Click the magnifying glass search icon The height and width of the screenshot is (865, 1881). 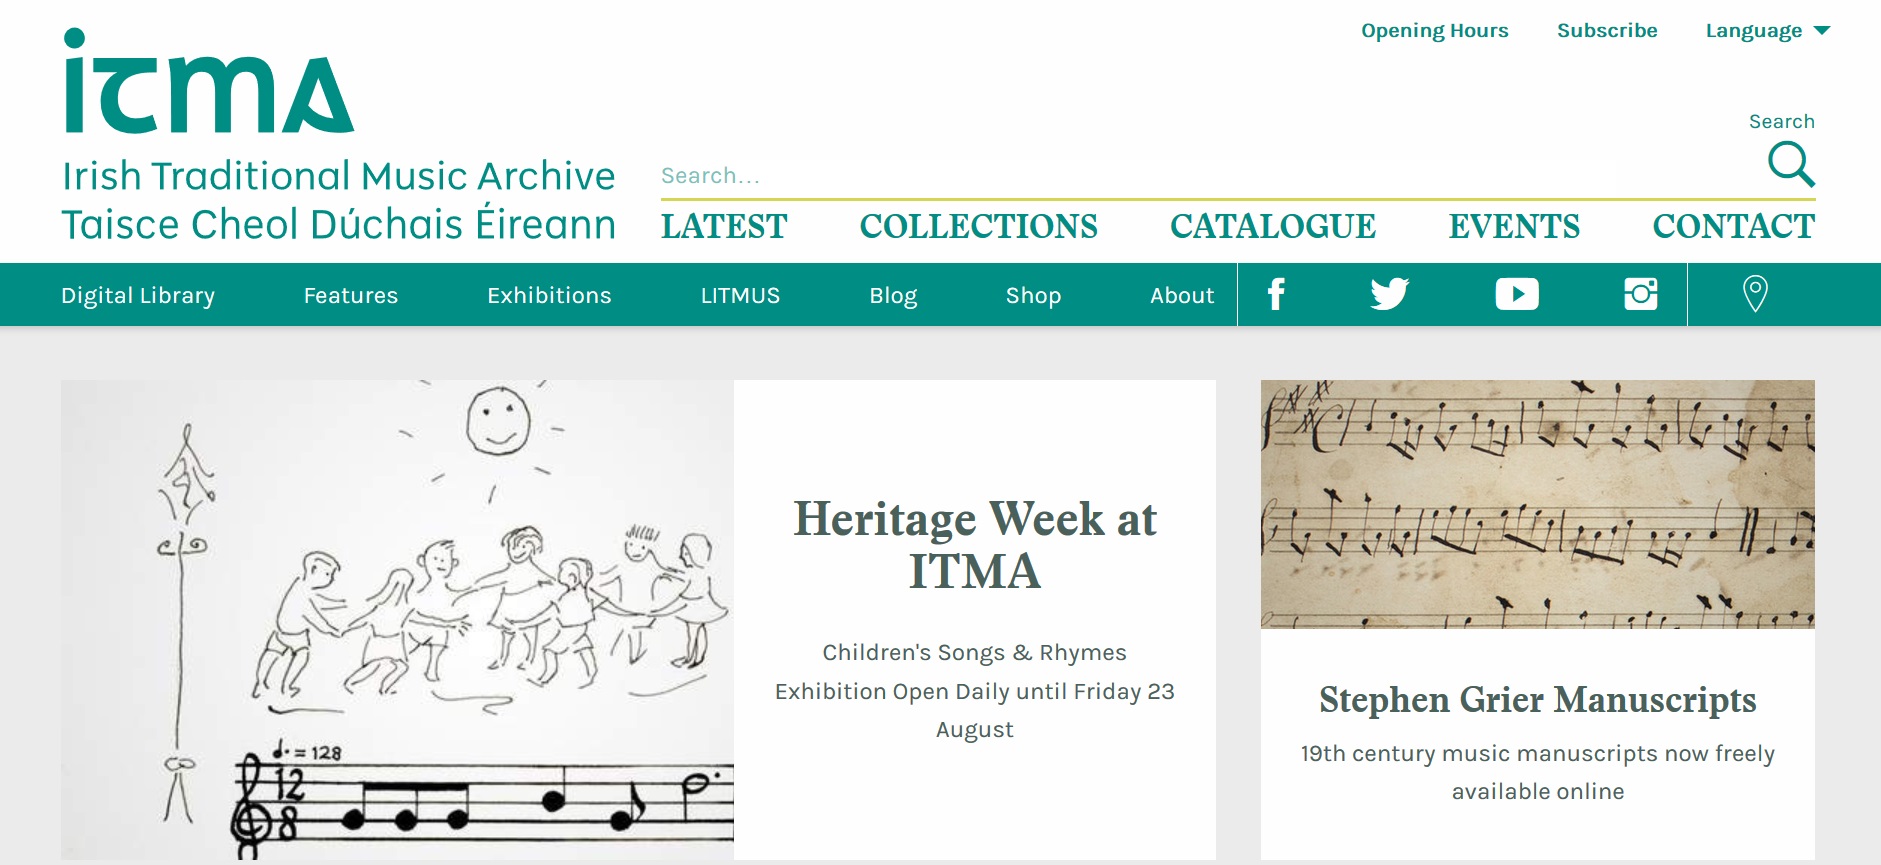[x=1791, y=164]
